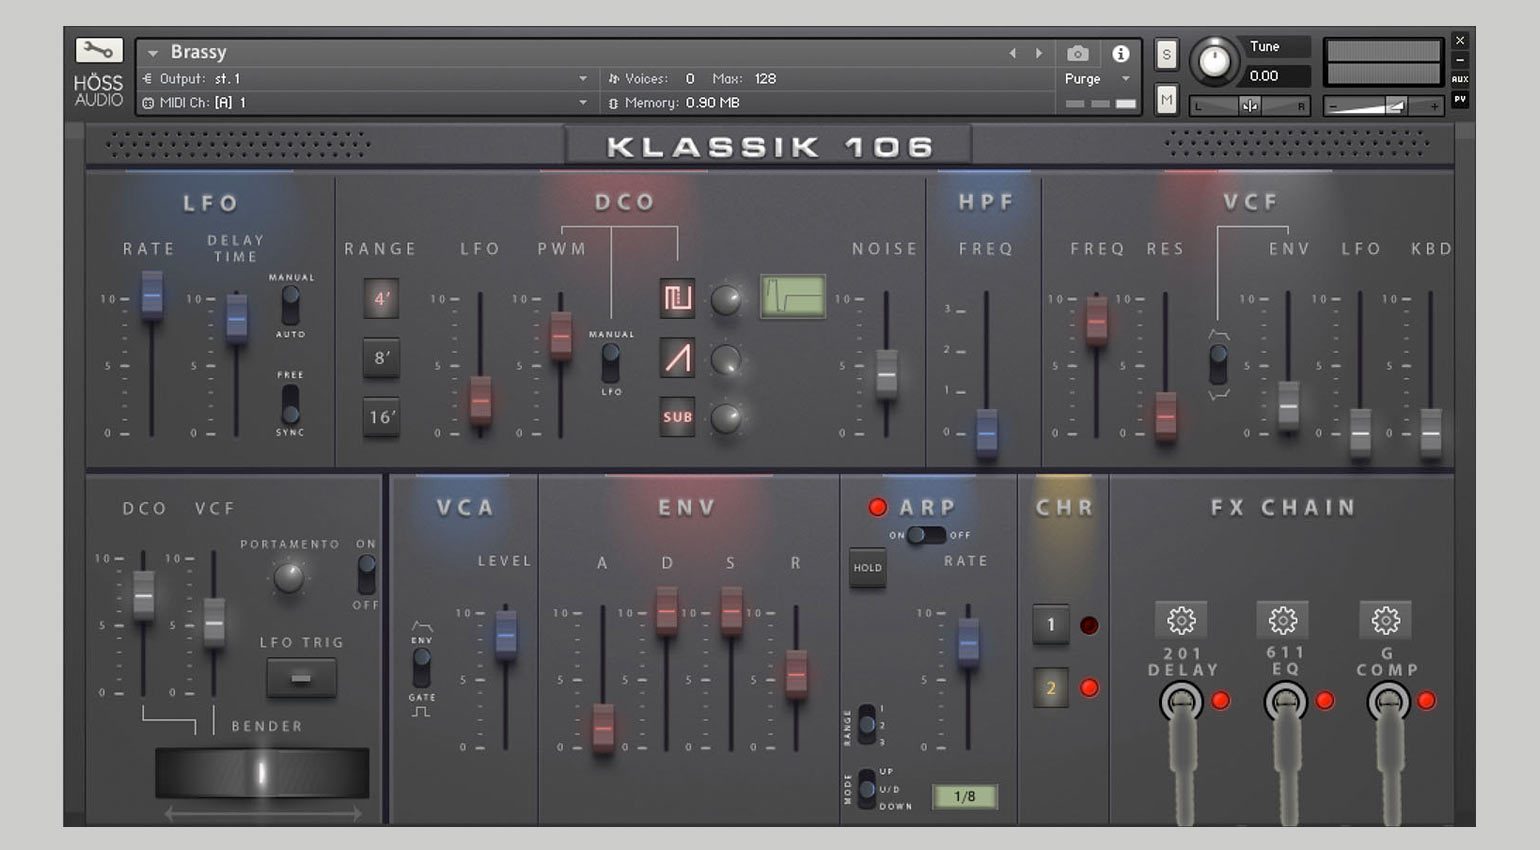
Task: Adjust the square wave level knob
Action: (x=726, y=299)
